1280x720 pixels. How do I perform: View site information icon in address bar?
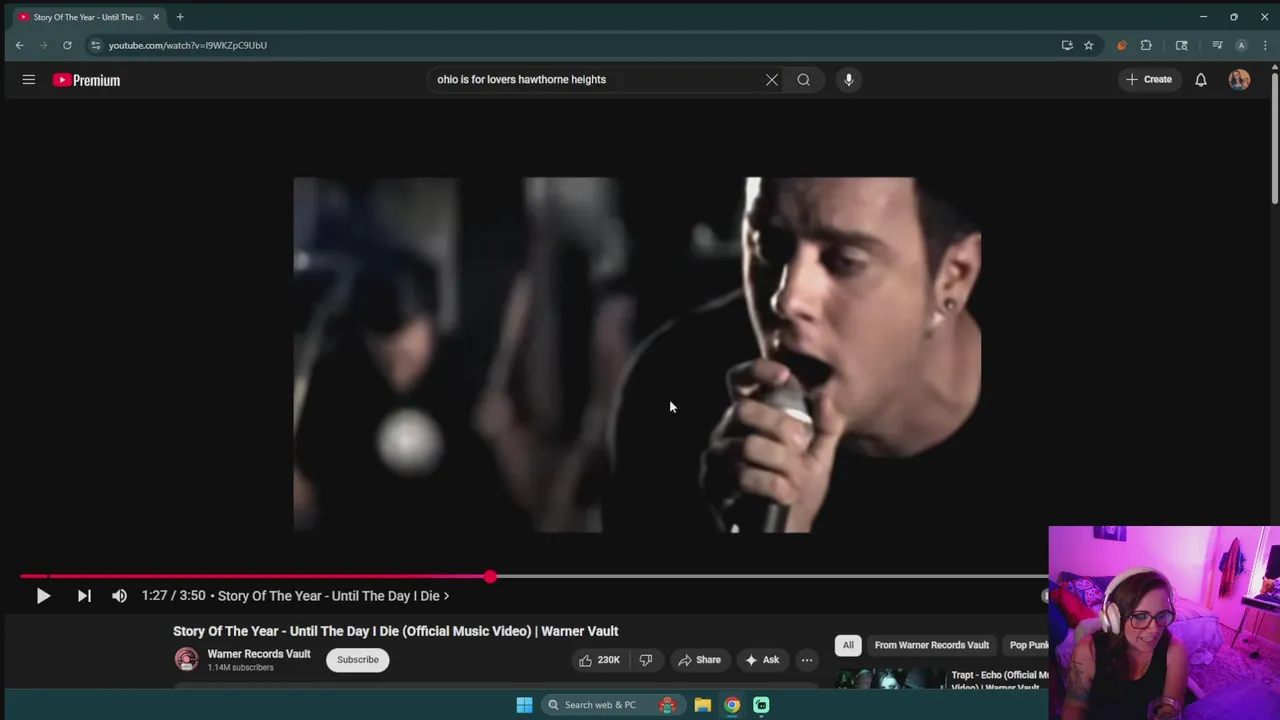[95, 45]
